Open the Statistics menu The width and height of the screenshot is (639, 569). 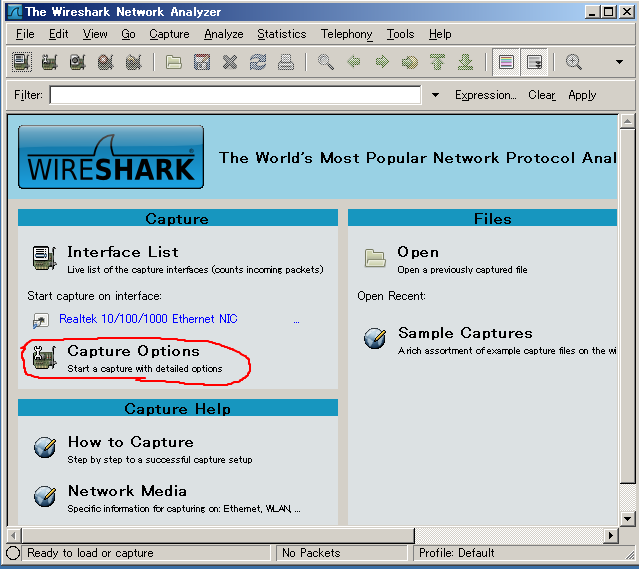[x=282, y=34]
